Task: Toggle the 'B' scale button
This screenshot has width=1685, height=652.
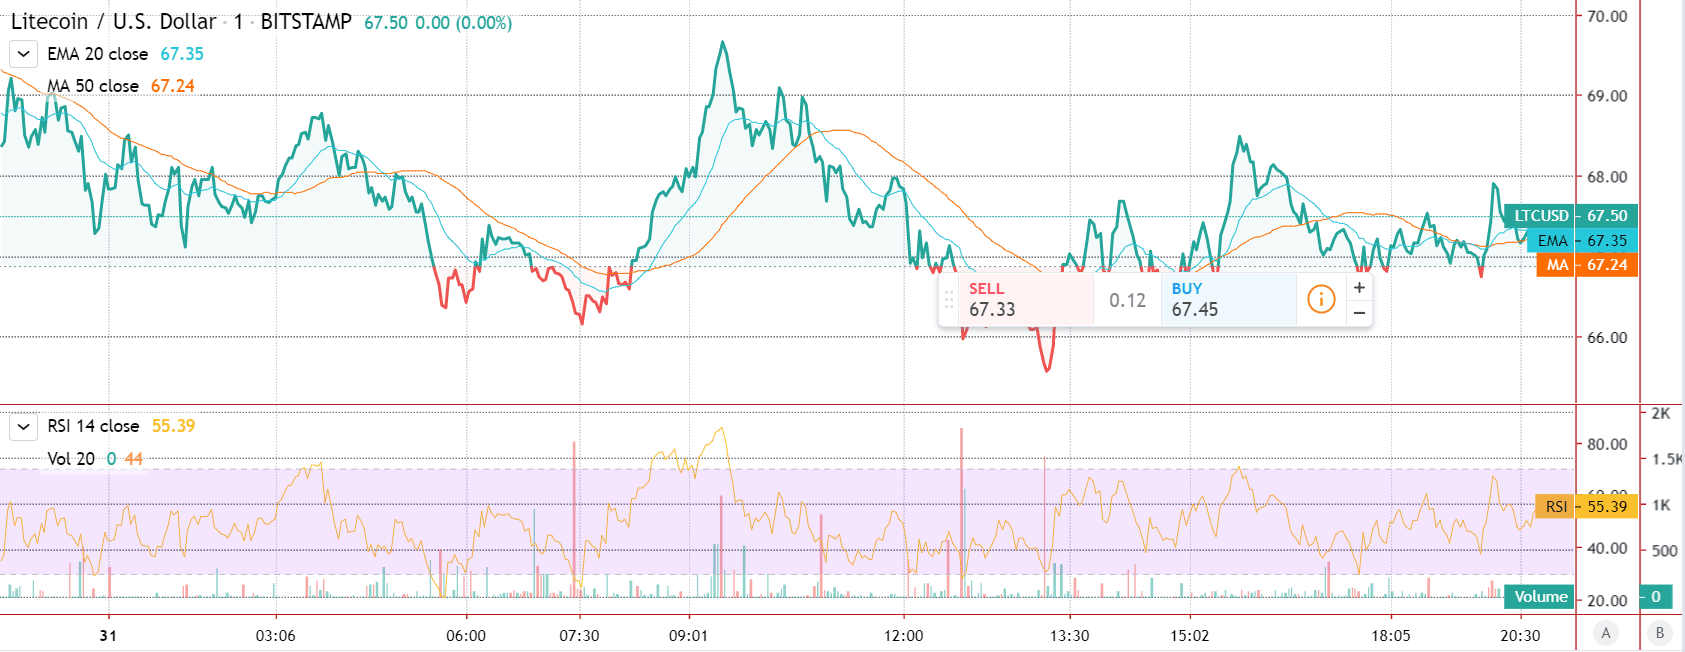Action: point(1660,632)
